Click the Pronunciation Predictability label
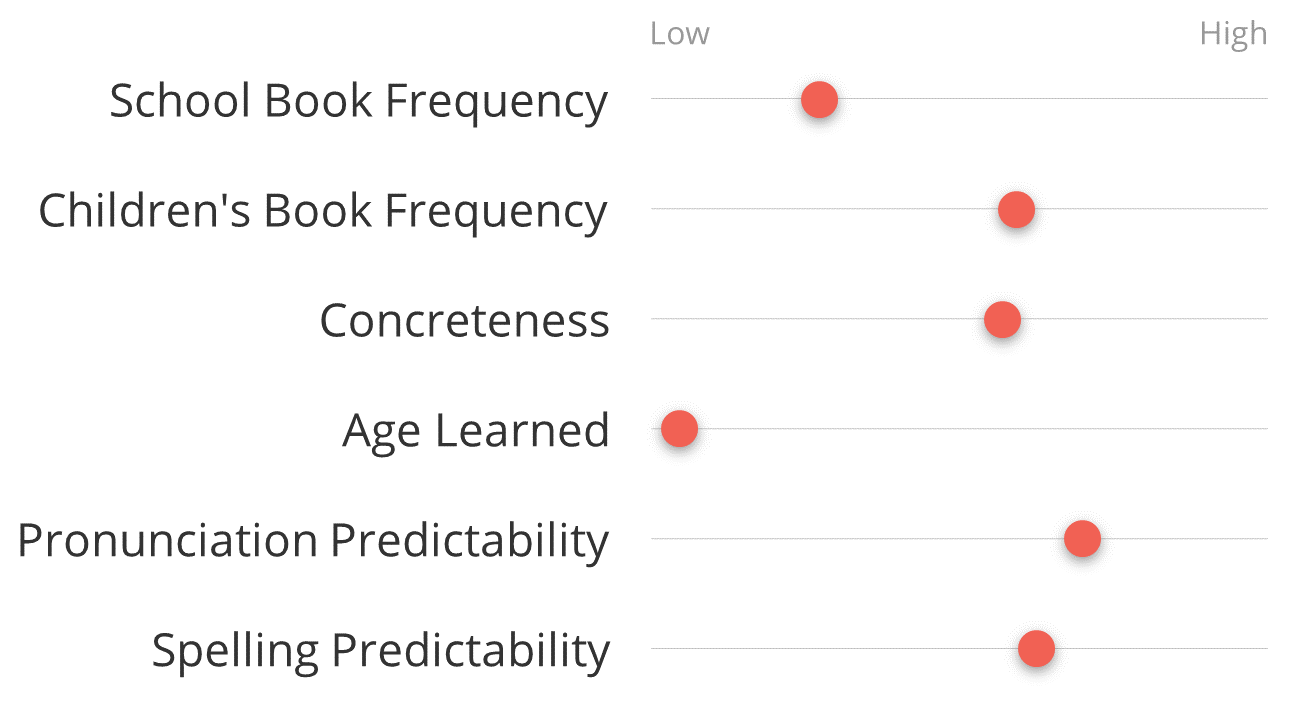 click(313, 541)
